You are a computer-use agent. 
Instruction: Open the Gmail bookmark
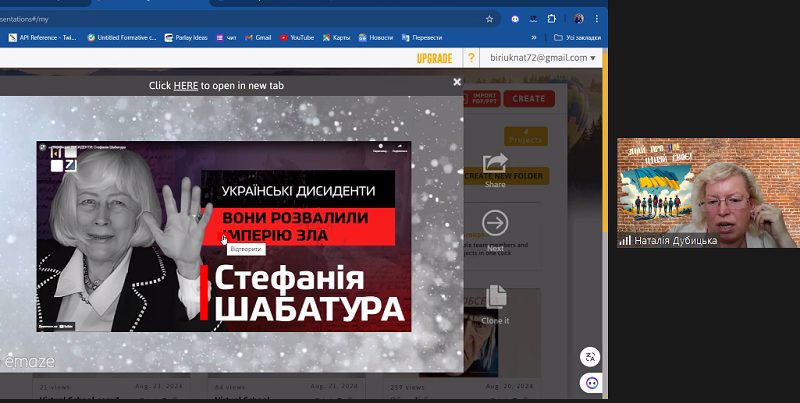point(258,38)
